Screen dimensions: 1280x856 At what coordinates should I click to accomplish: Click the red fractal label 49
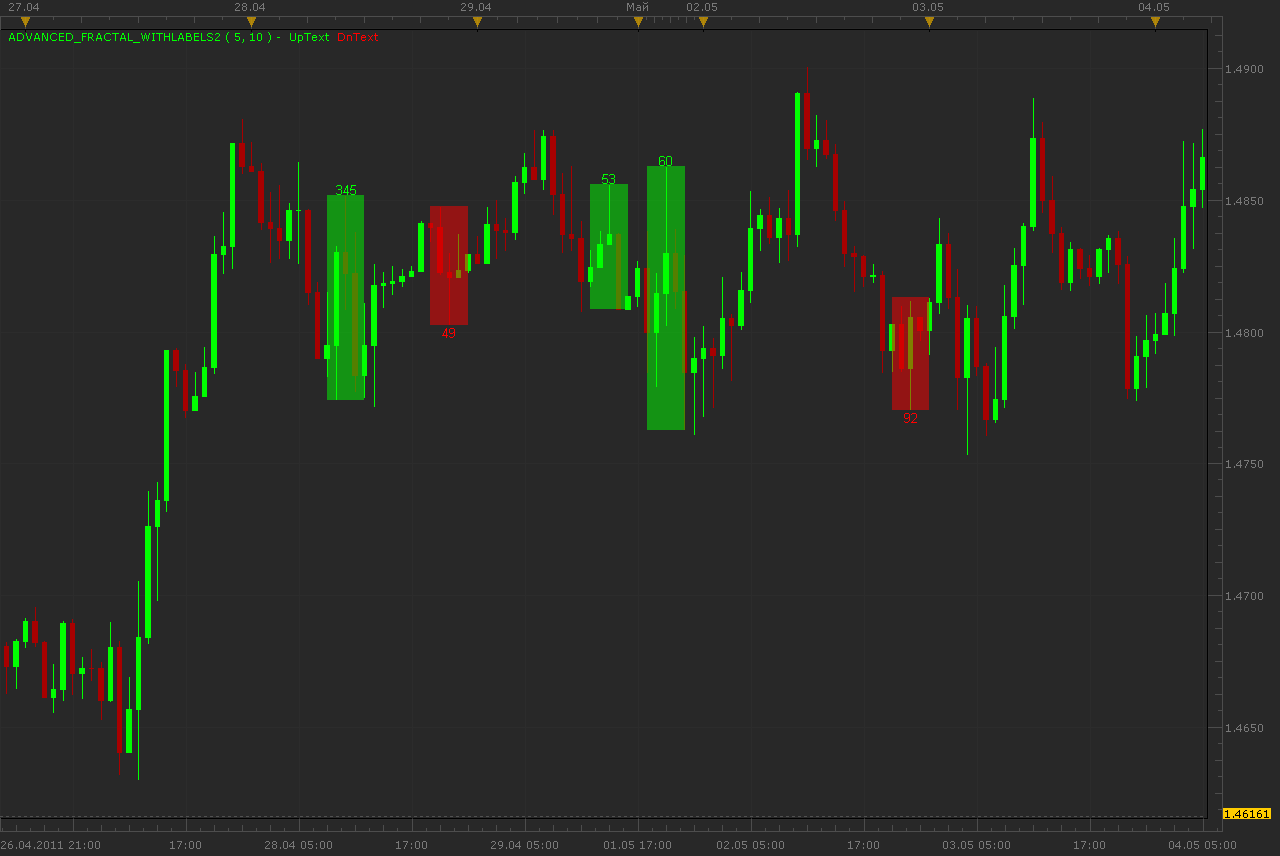click(x=449, y=333)
